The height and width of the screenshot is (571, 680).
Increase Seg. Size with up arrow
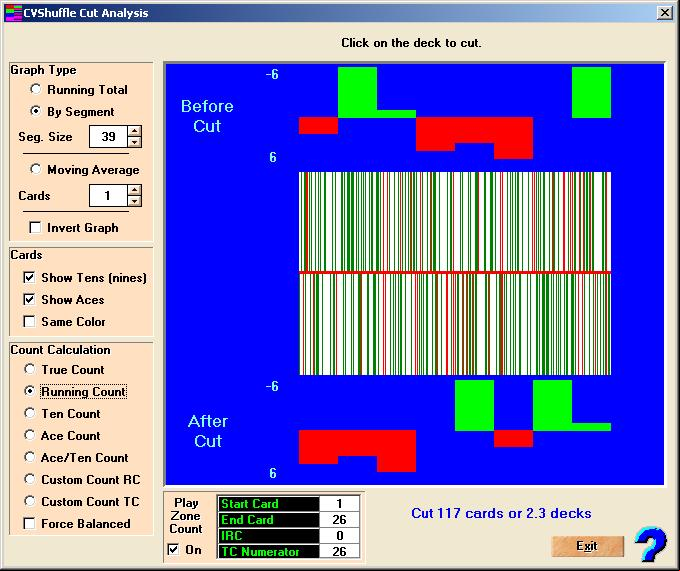point(135,131)
